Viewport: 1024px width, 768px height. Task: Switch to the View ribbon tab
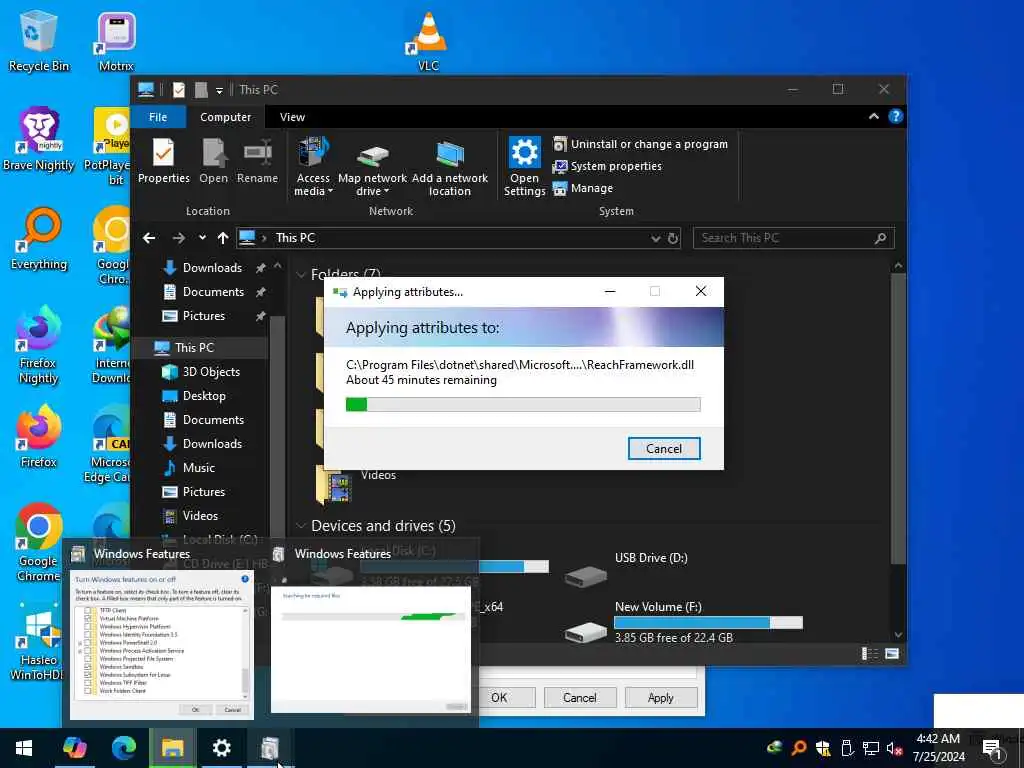point(292,117)
